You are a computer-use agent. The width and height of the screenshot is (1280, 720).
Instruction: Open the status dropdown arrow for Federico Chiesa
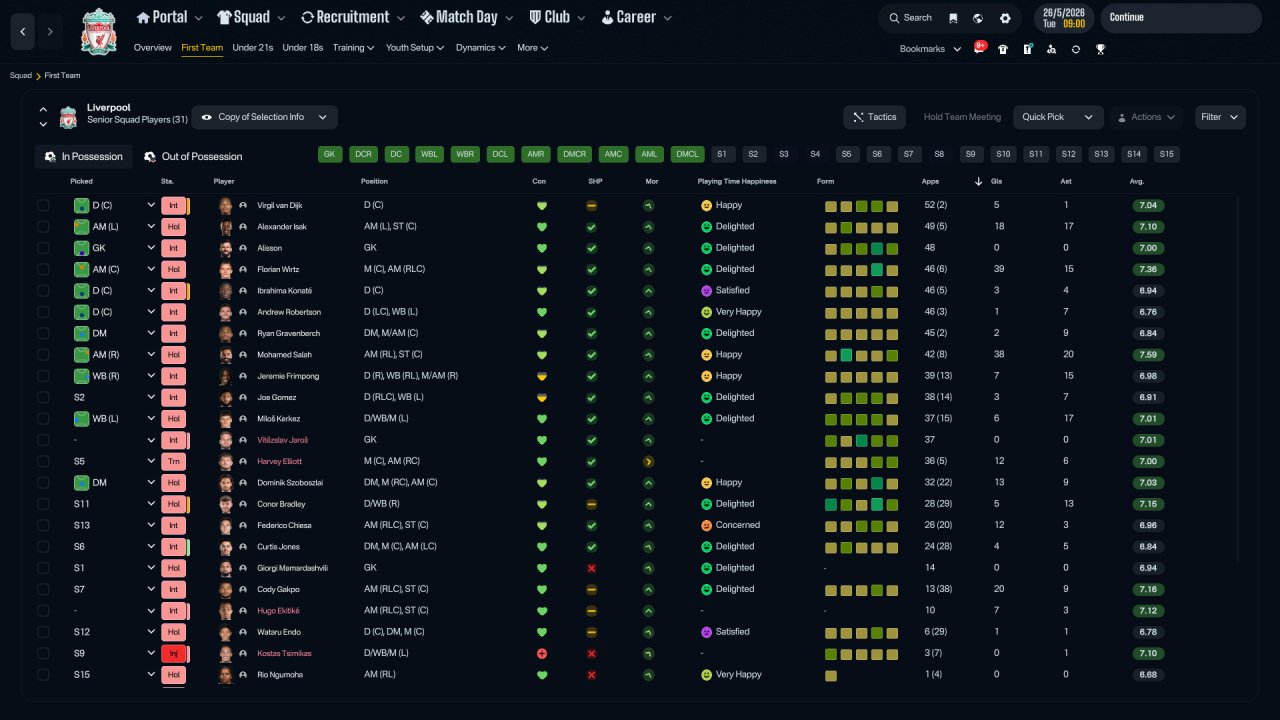[x=151, y=525]
